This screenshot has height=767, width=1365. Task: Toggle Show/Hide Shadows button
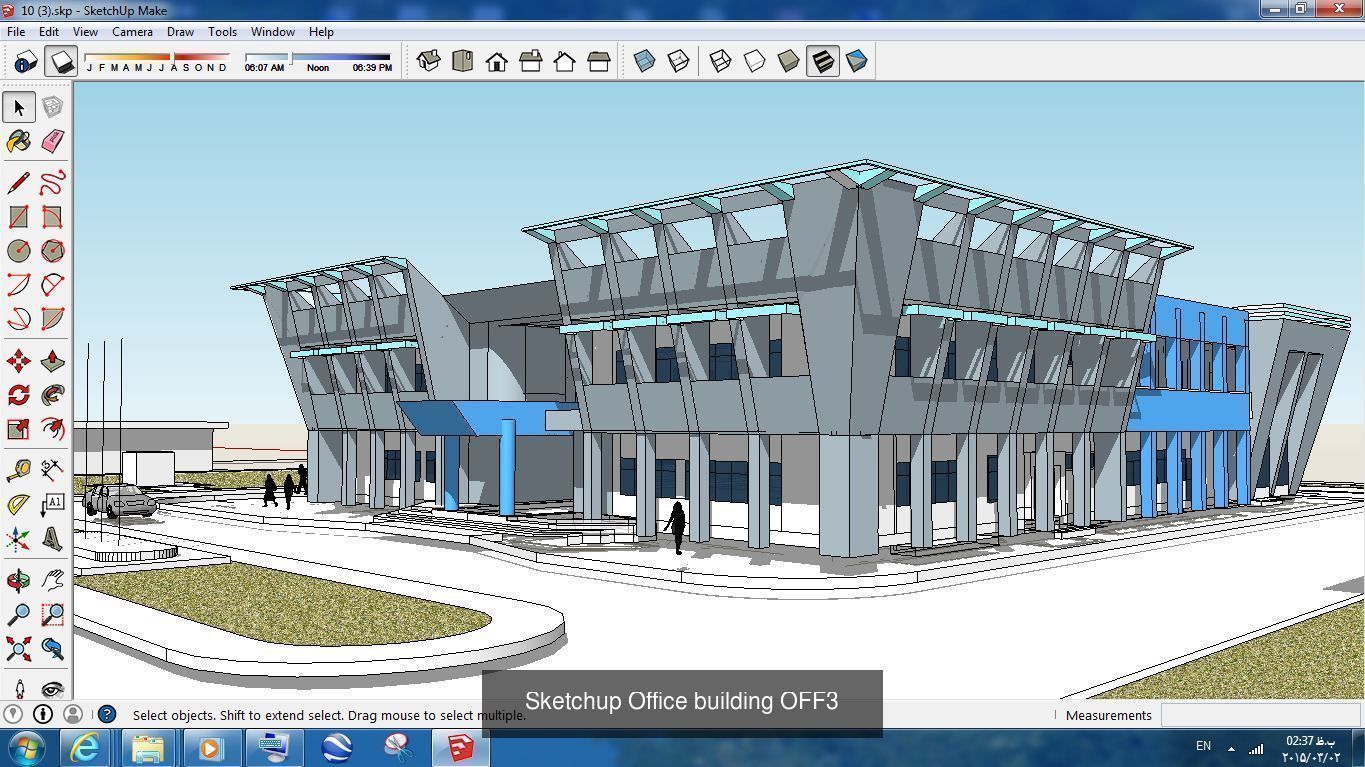61,61
